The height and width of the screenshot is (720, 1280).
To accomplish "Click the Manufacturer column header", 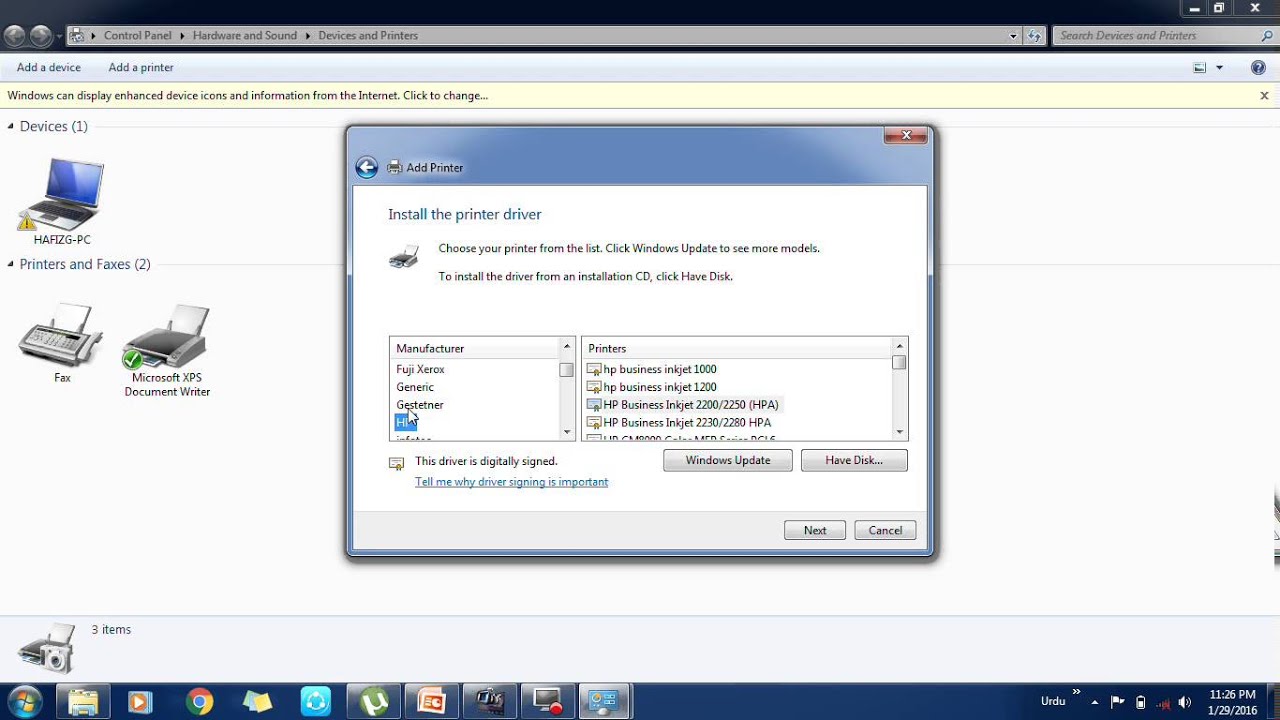I will (474, 348).
